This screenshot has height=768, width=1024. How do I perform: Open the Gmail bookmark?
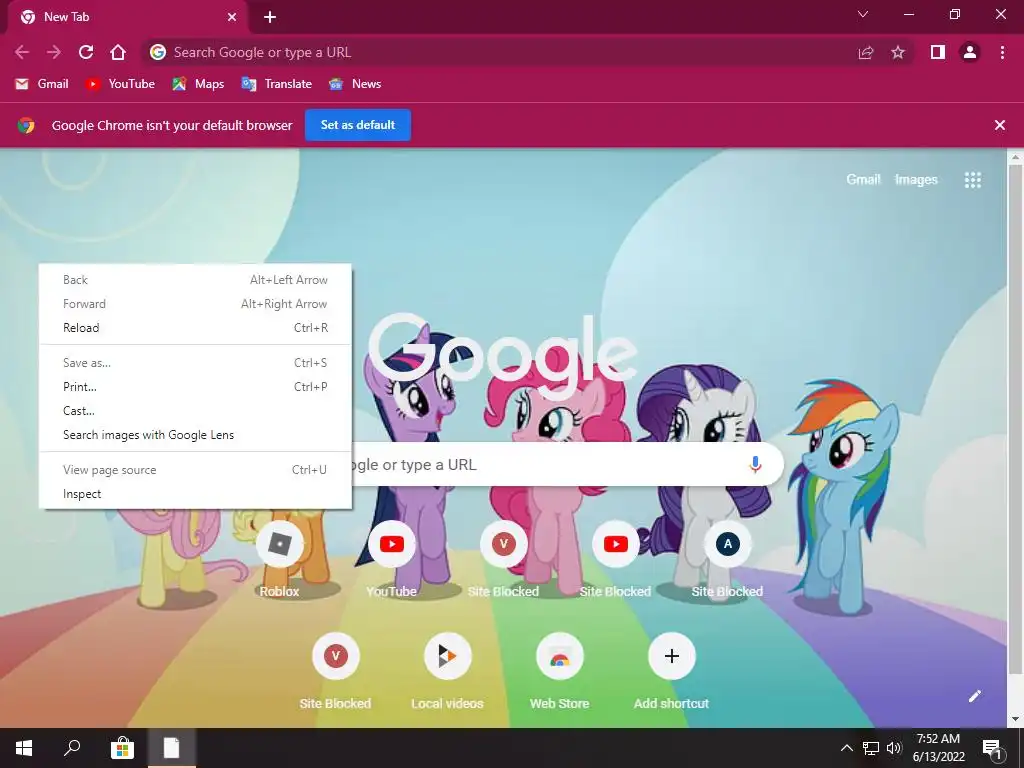coord(42,84)
